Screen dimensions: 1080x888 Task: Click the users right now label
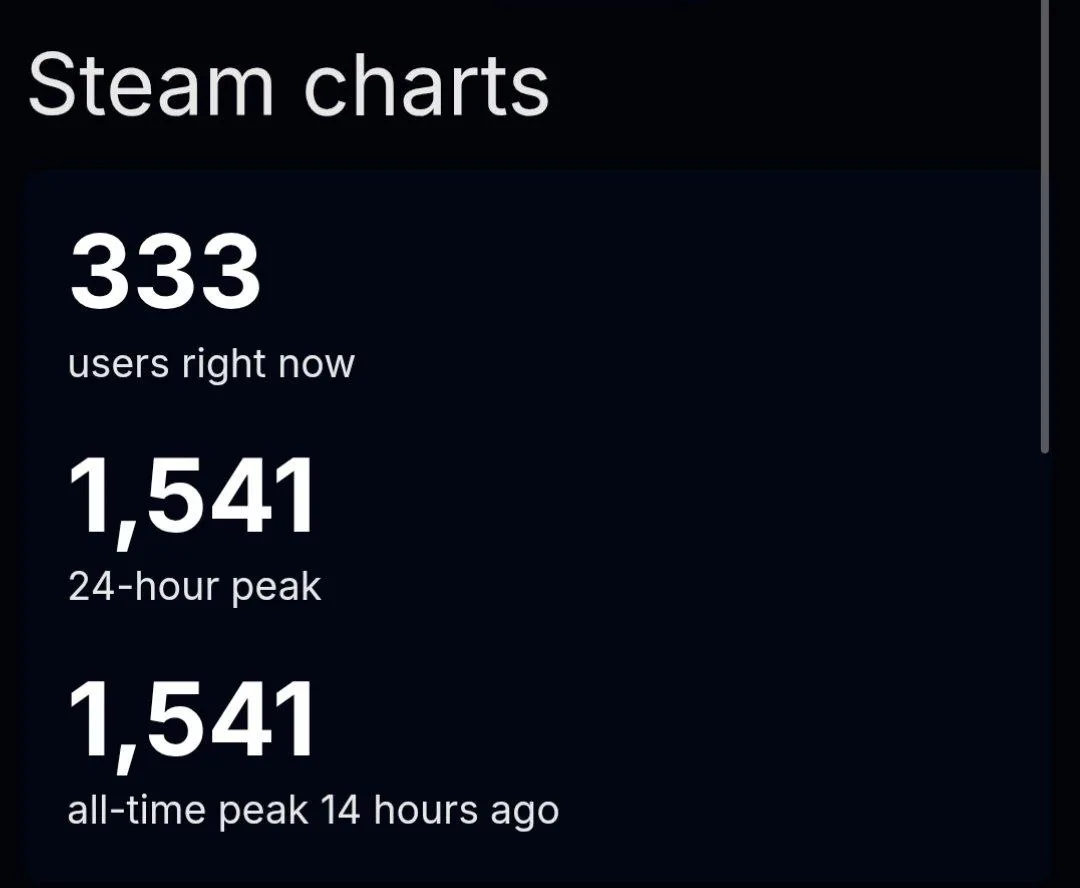pyautogui.click(x=211, y=364)
